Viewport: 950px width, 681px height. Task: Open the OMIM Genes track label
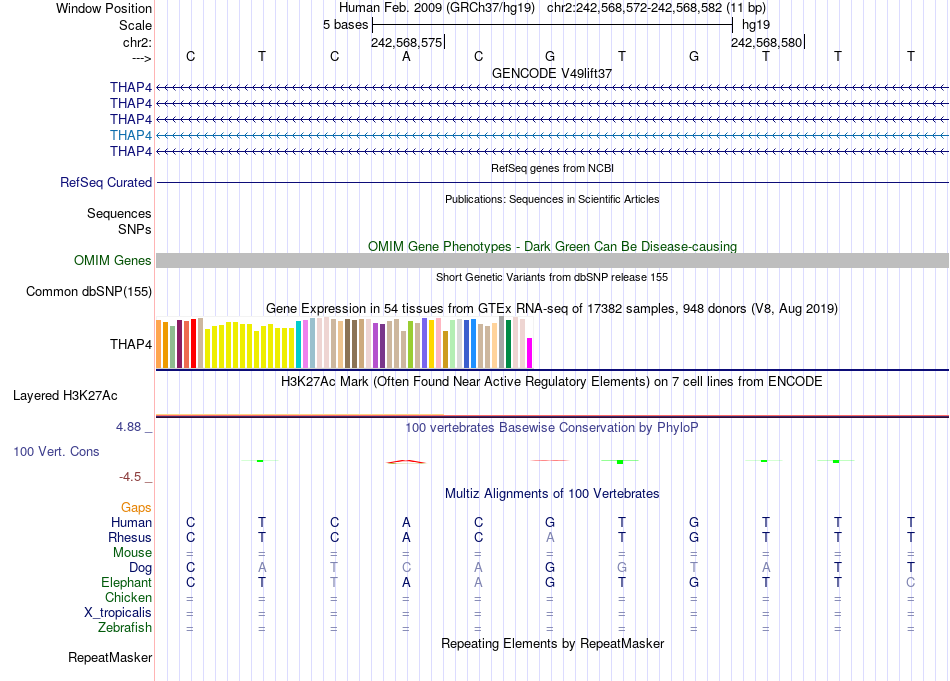(x=113, y=261)
